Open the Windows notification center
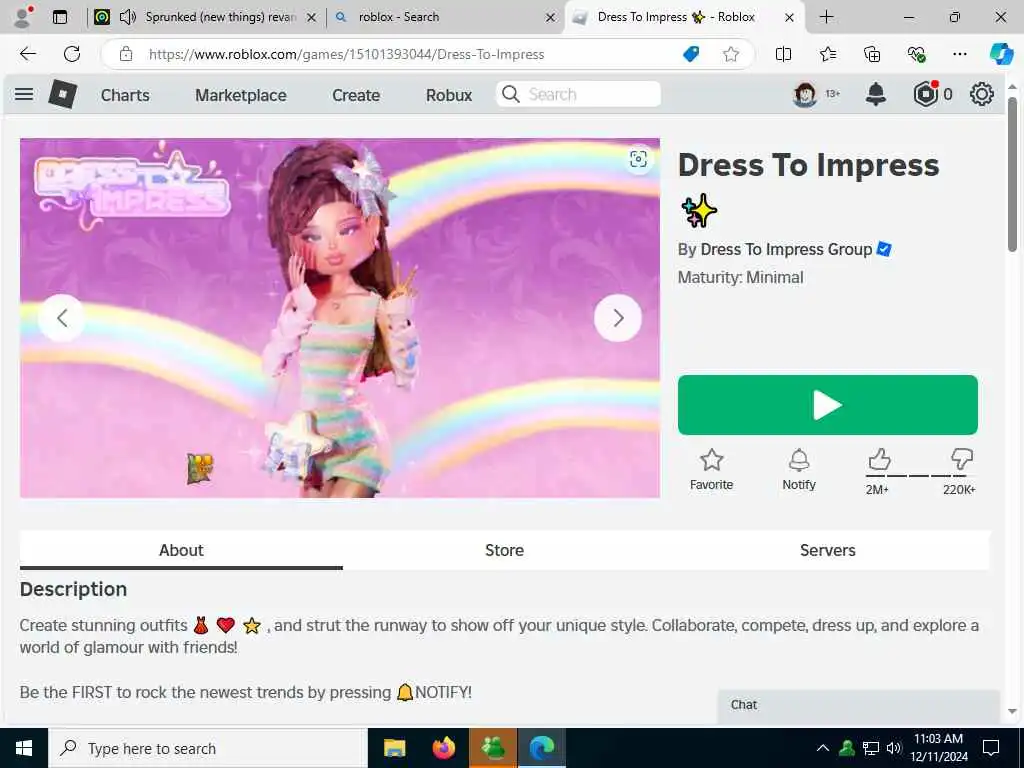 tap(991, 748)
